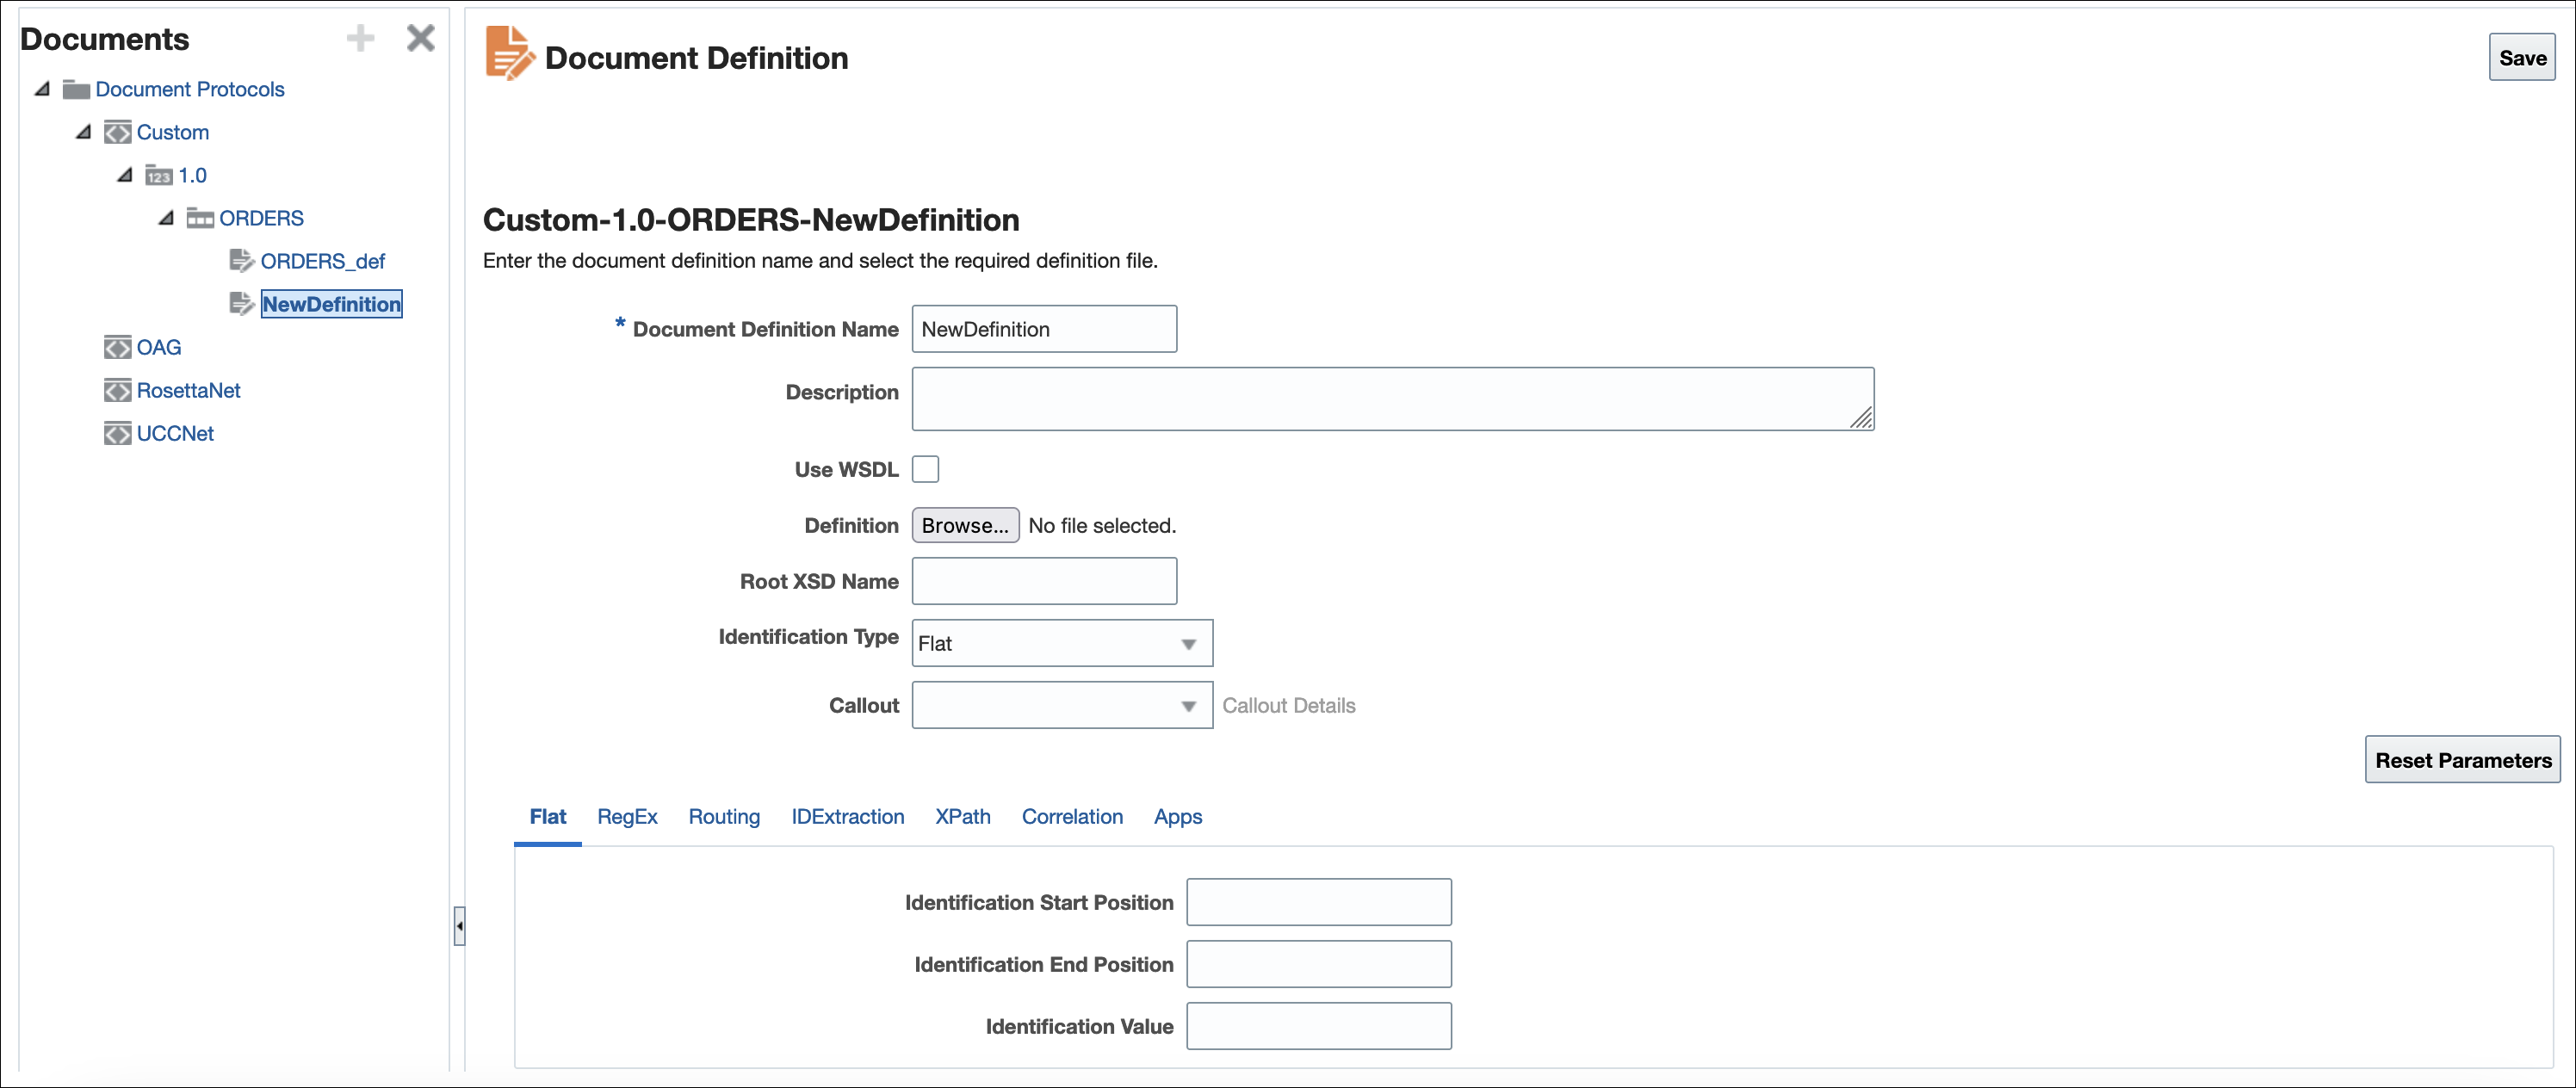Switch to the RegEx tab
Screen dimensions: 2576x1088
(627, 817)
